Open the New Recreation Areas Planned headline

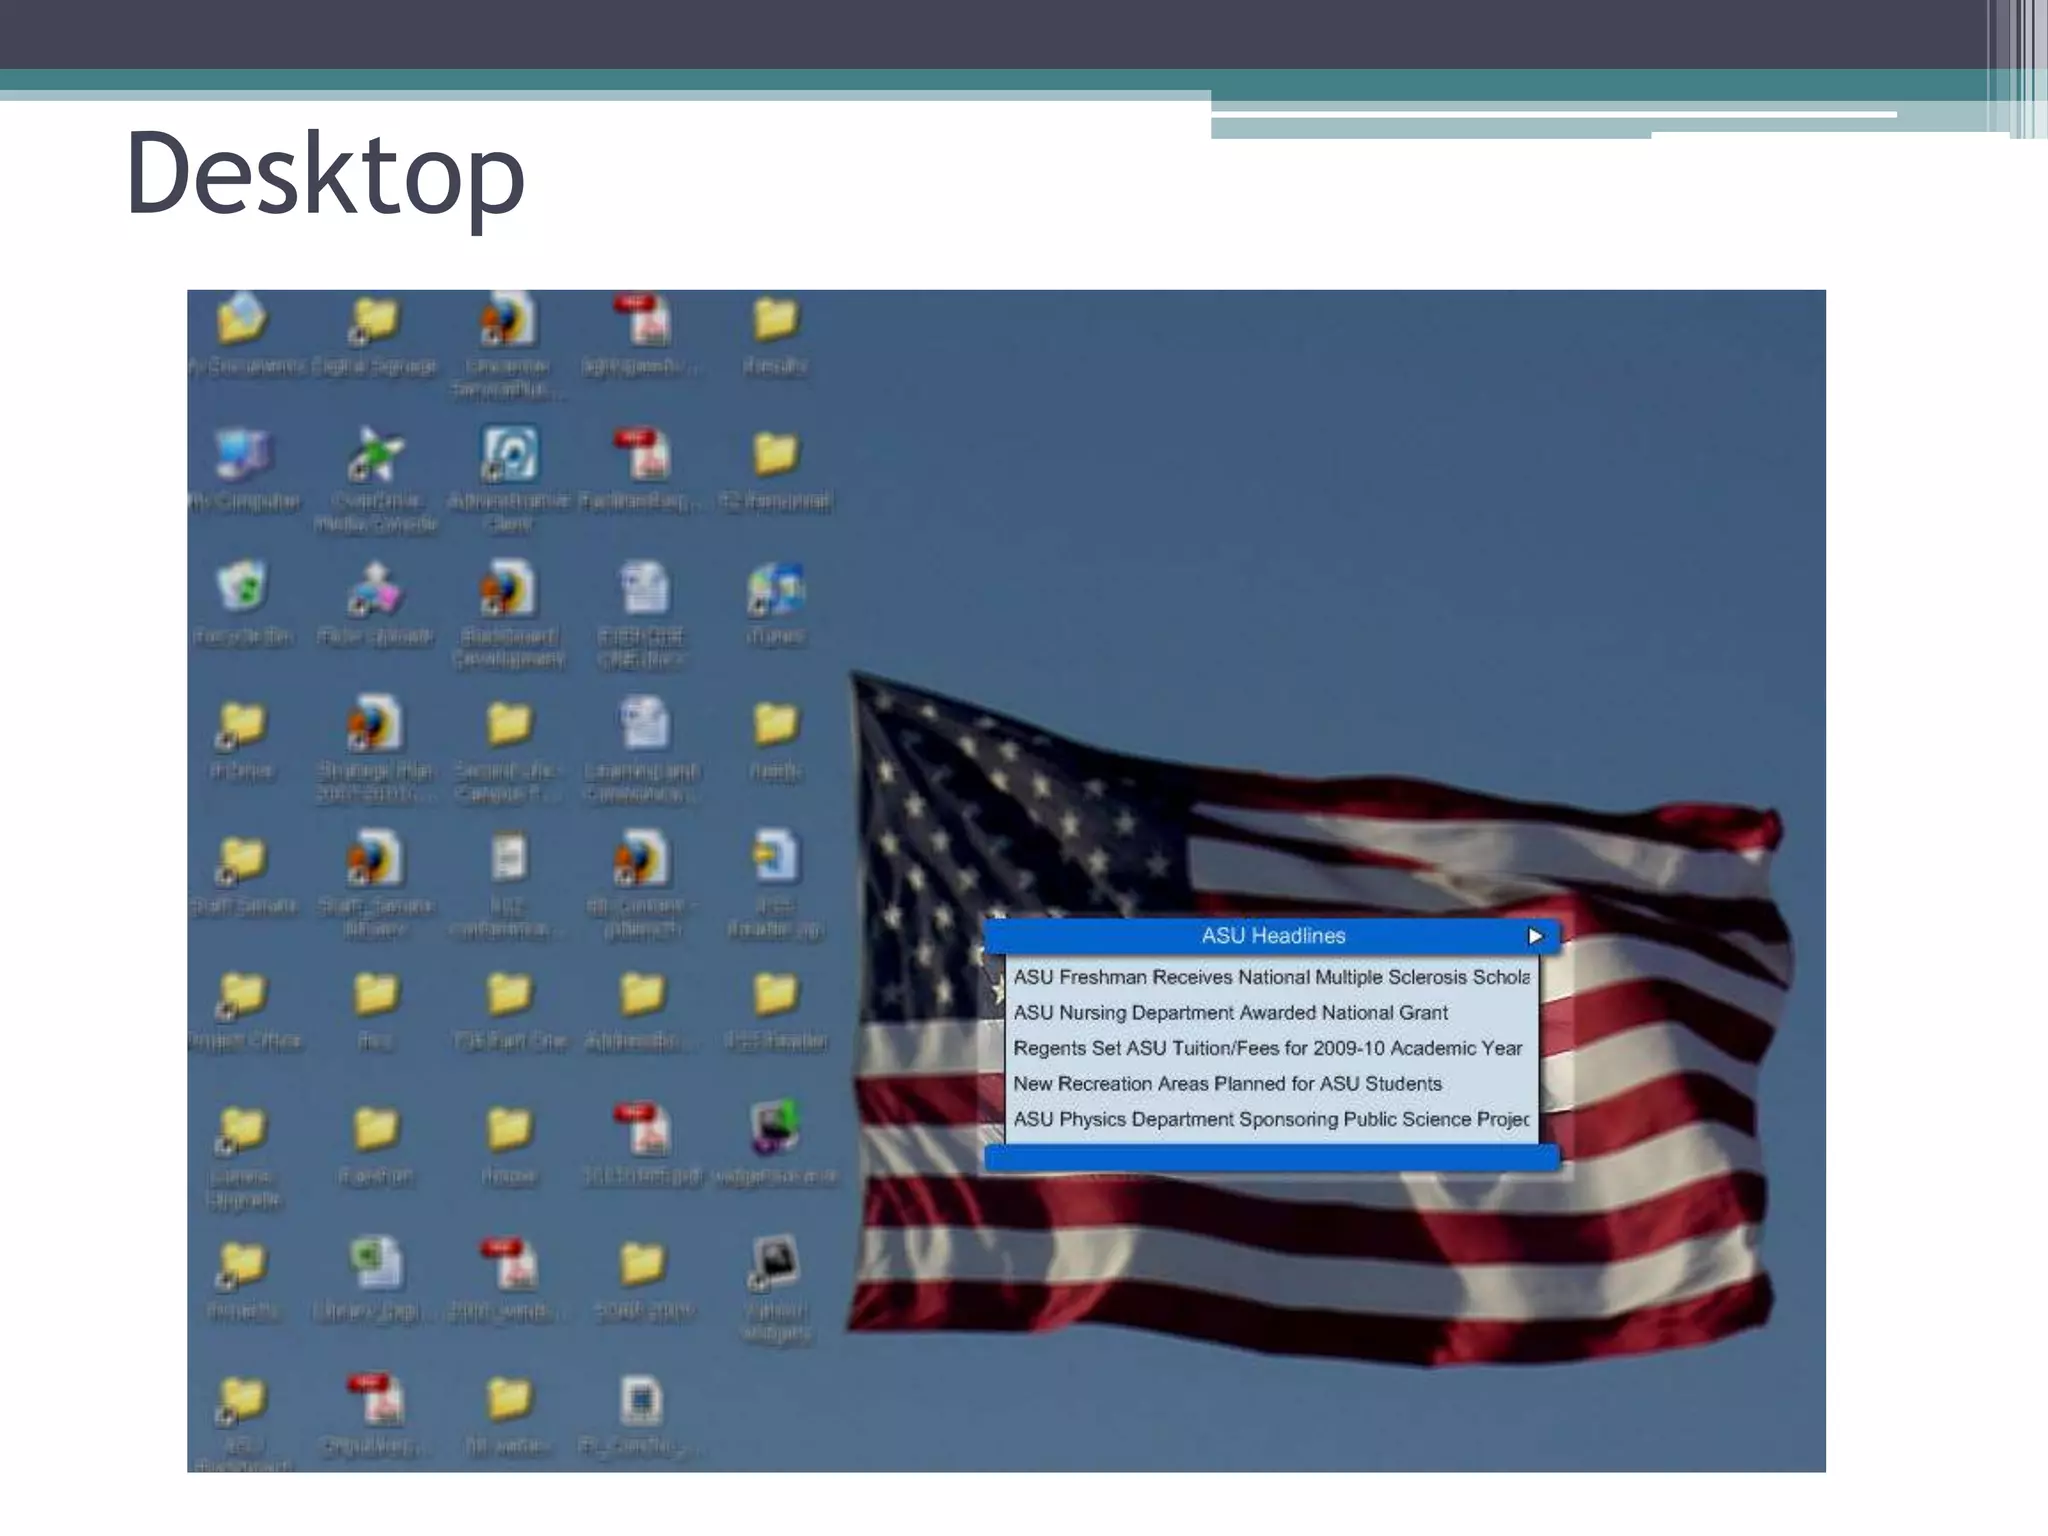pyautogui.click(x=1227, y=1084)
